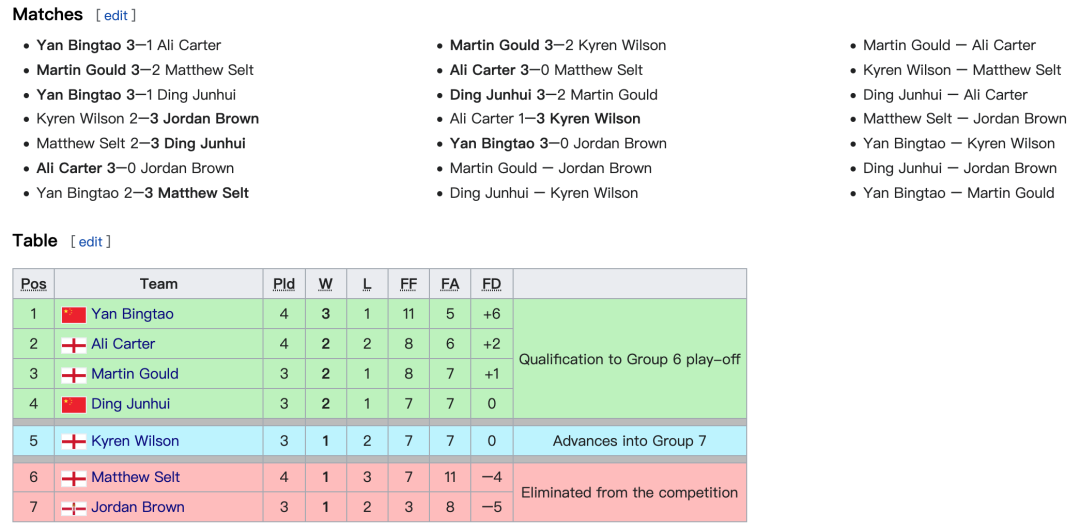The image size is (1080, 529).
Task: Go to Kyren Wilson's page link
Action: point(135,441)
